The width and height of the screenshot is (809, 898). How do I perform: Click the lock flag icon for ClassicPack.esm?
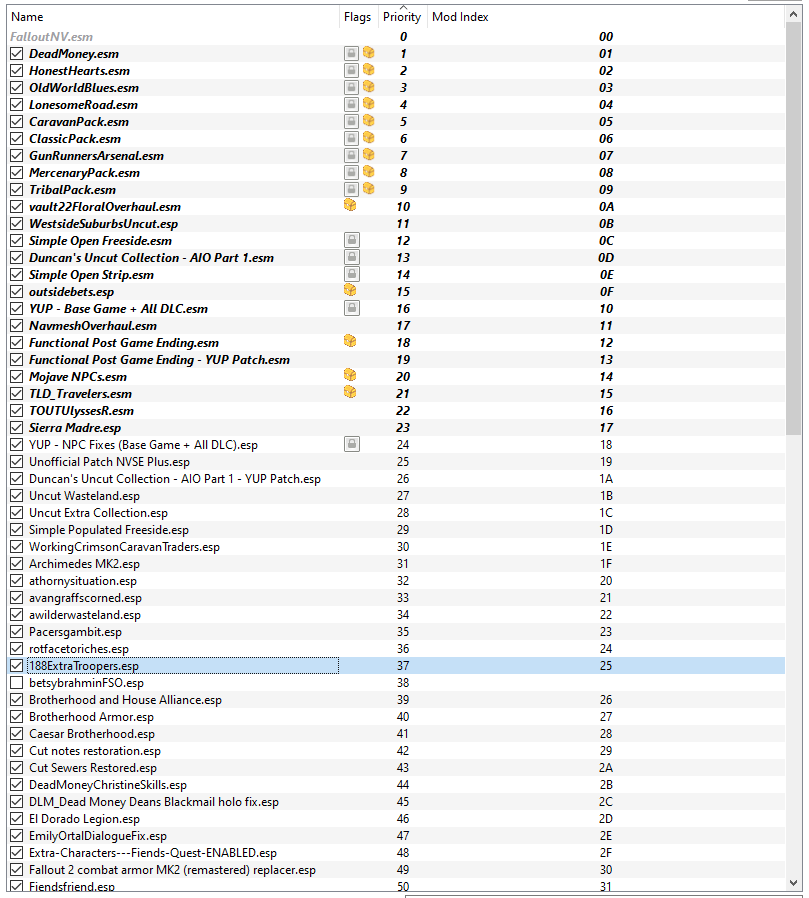(352, 139)
